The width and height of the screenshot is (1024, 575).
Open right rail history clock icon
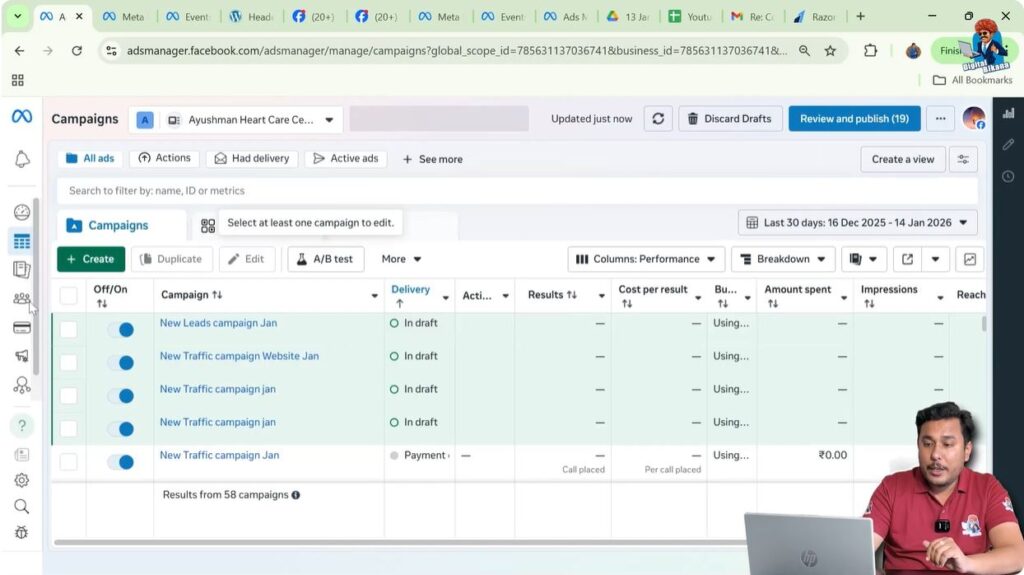click(1009, 176)
